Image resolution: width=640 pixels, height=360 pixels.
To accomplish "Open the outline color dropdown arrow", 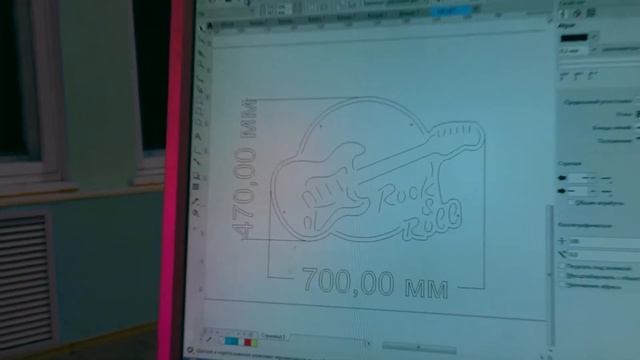I will click(x=594, y=38).
